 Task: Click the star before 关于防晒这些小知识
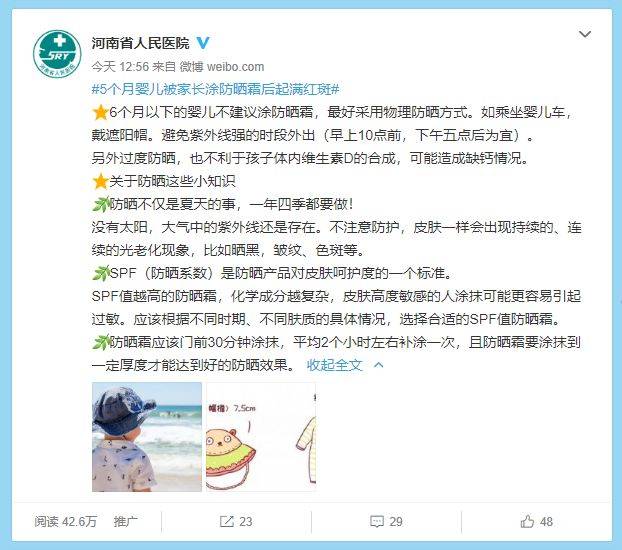click(100, 181)
